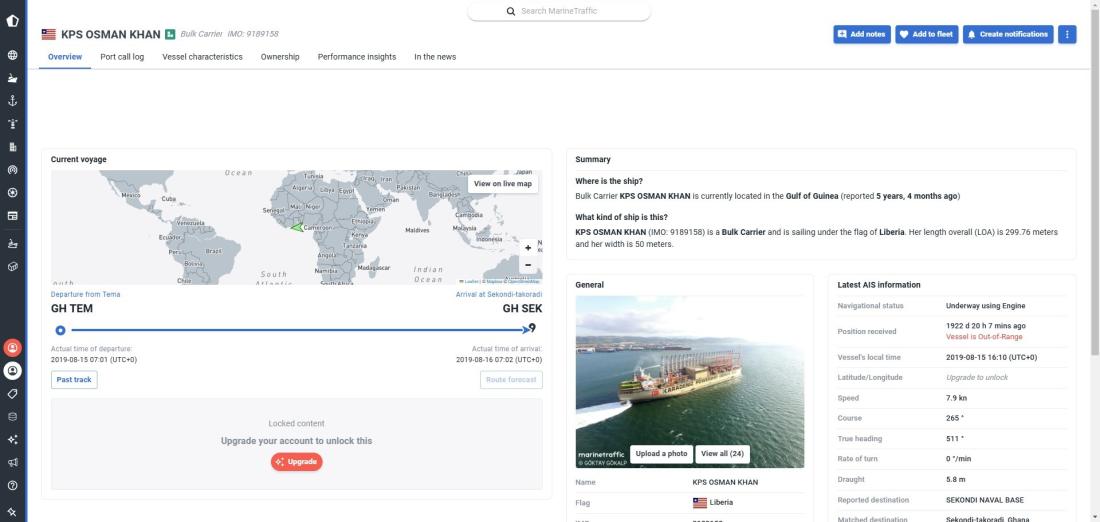Zoom out on the voyage map
The width and height of the screenshot is (1100, 522).
point(528,265)
